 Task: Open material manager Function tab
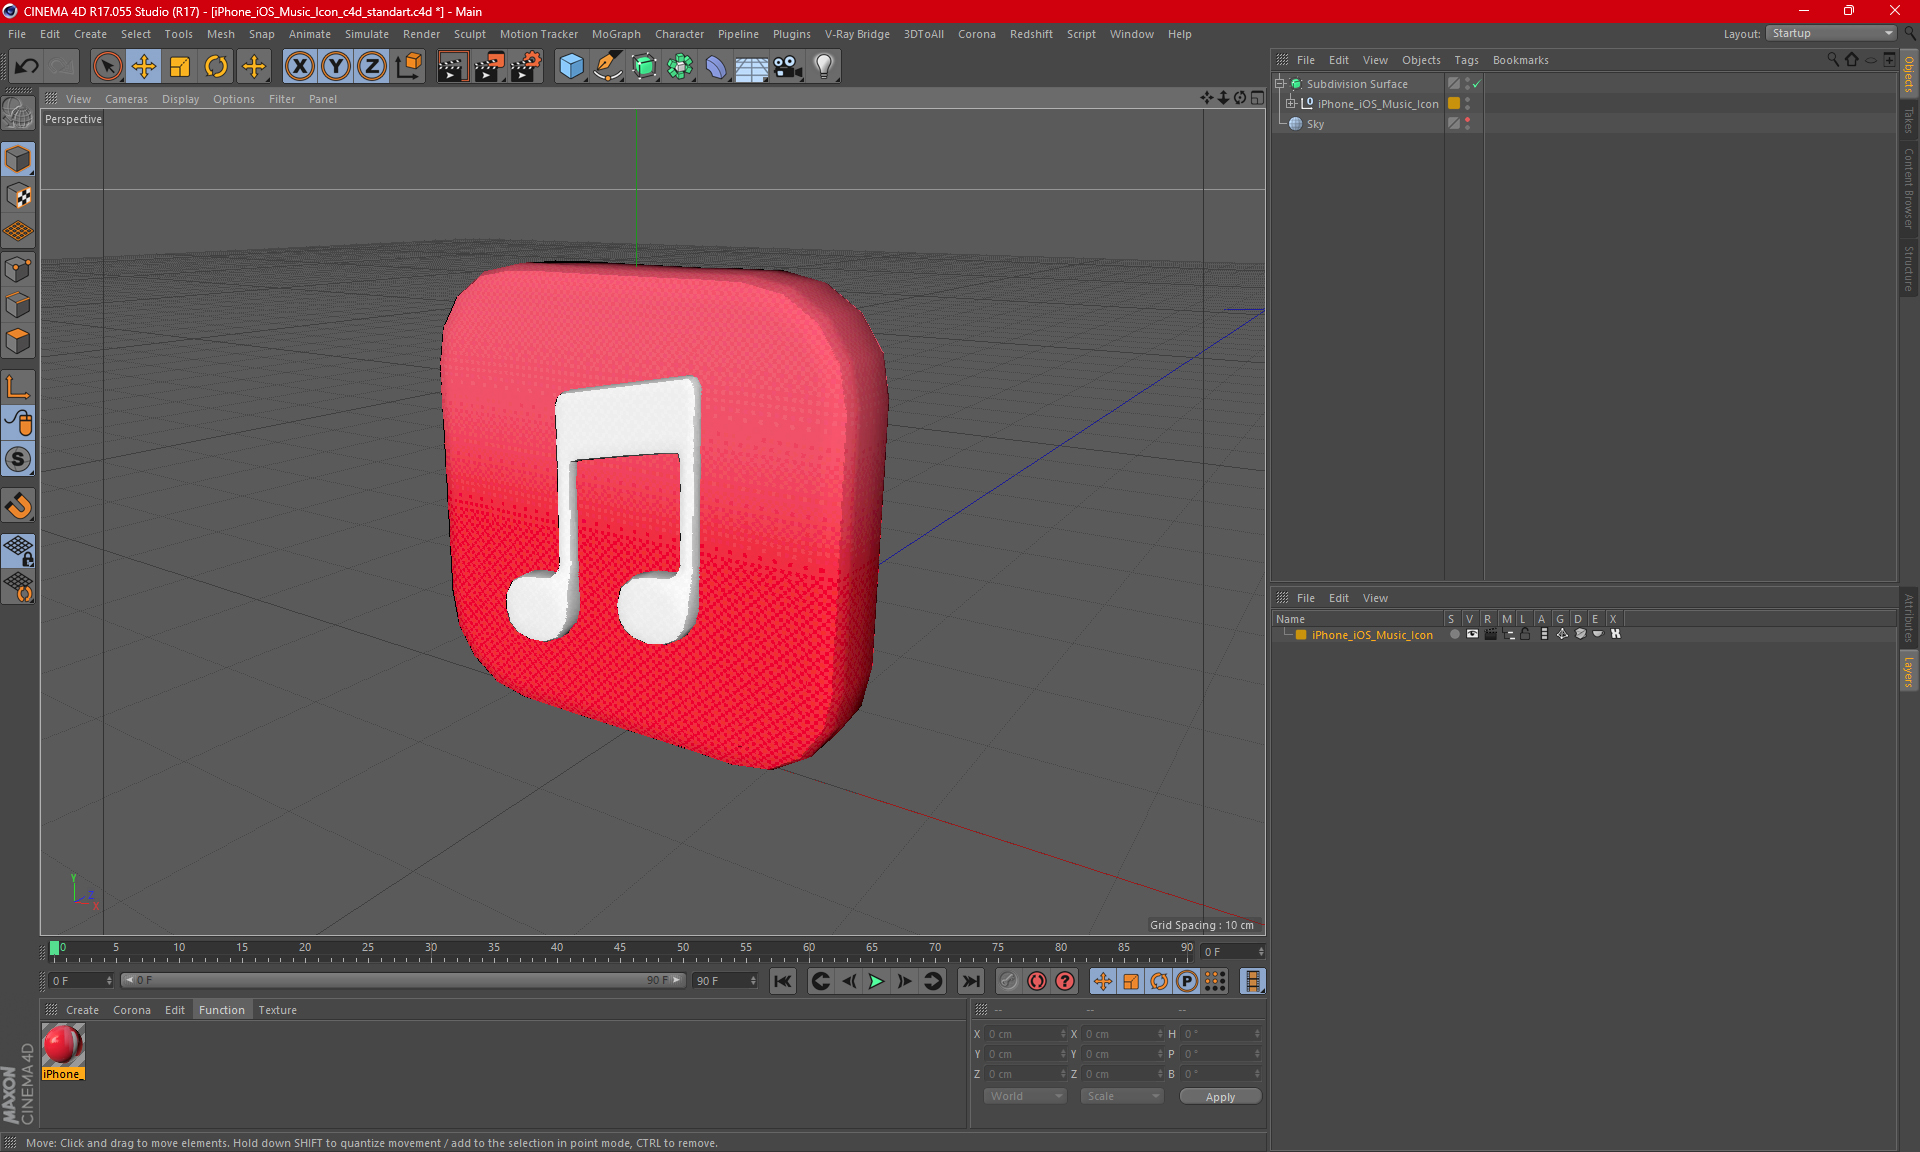[221, 1010]
